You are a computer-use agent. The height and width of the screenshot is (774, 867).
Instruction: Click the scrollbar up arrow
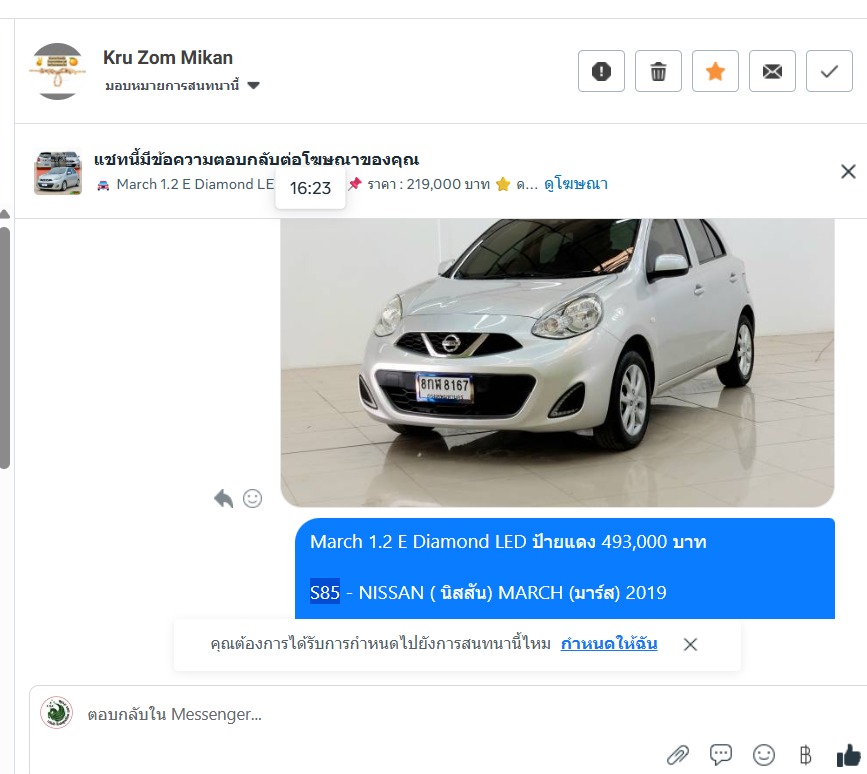[x=5, y=213]
